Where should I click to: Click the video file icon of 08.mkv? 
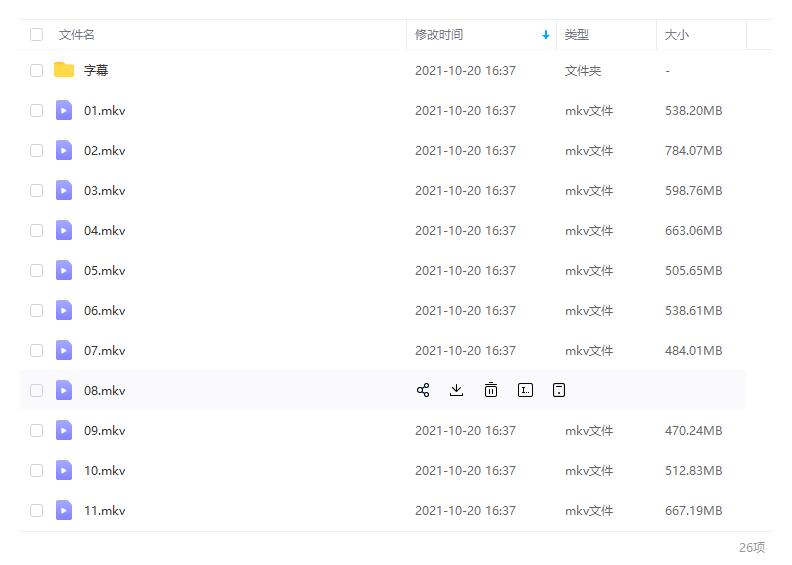[x=64, y=390]
